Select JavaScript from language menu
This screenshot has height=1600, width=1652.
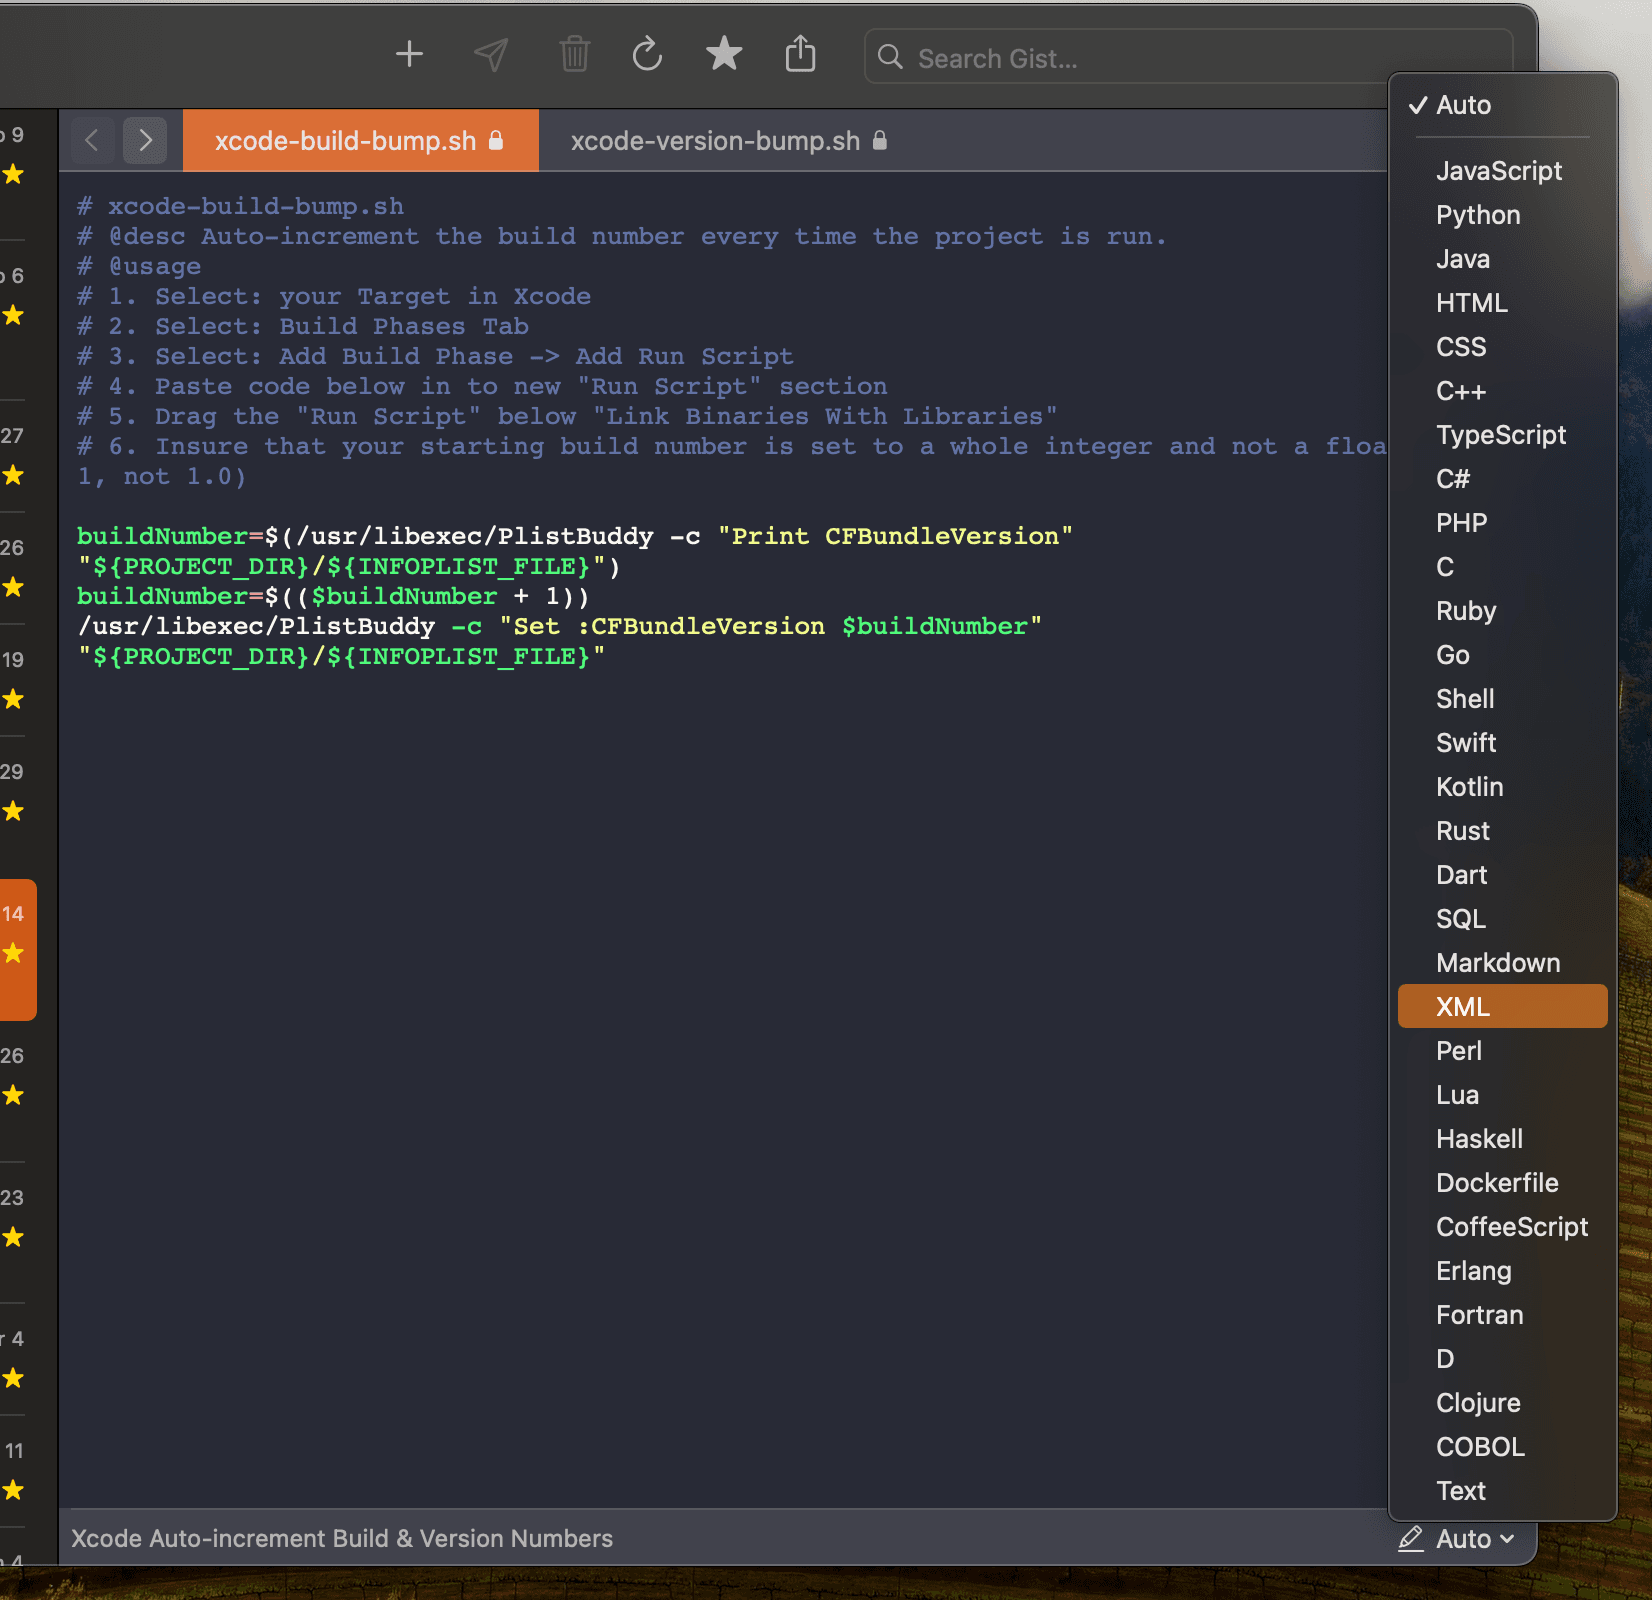[x=1502, y=171]
